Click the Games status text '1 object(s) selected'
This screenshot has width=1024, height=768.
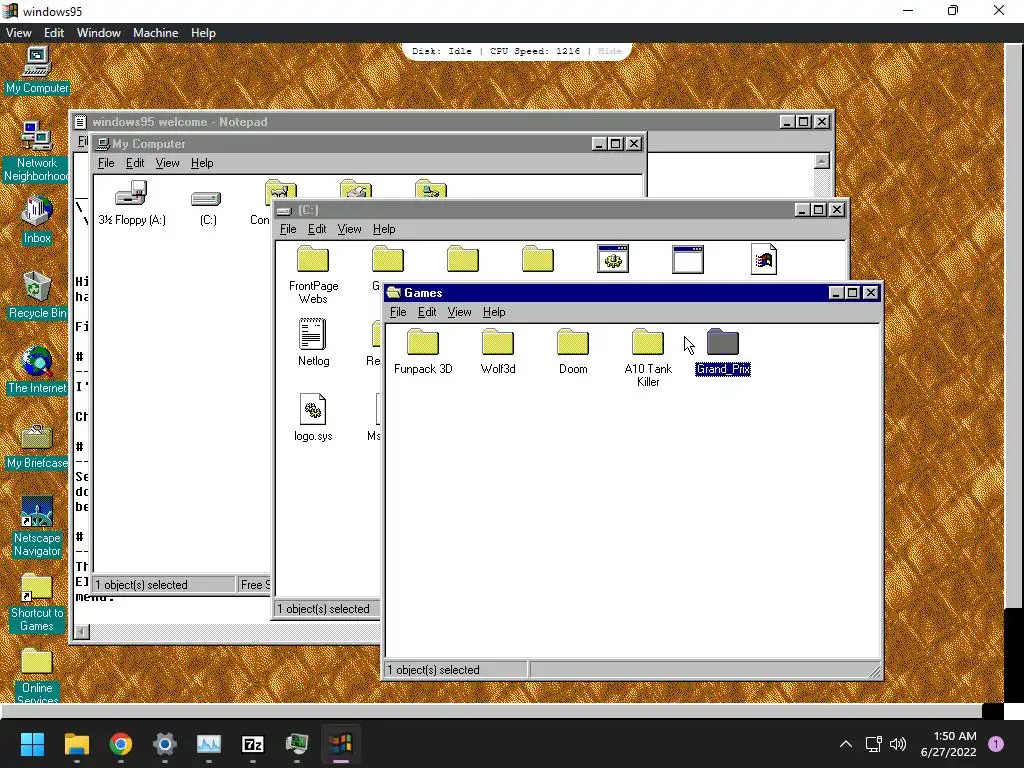pyautogui.click(x=434, y=670)
